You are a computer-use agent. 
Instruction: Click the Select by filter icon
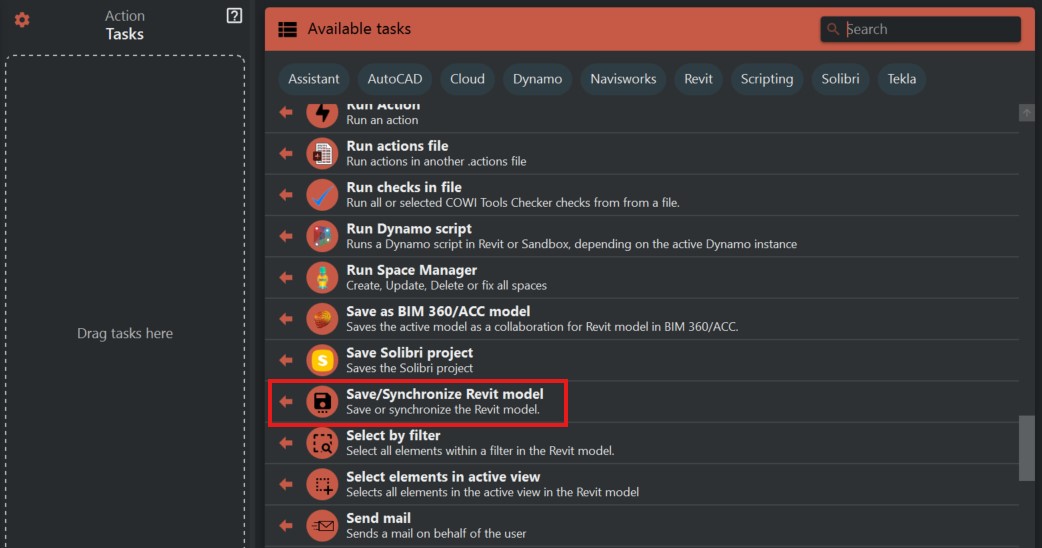(x=322, y=443)
